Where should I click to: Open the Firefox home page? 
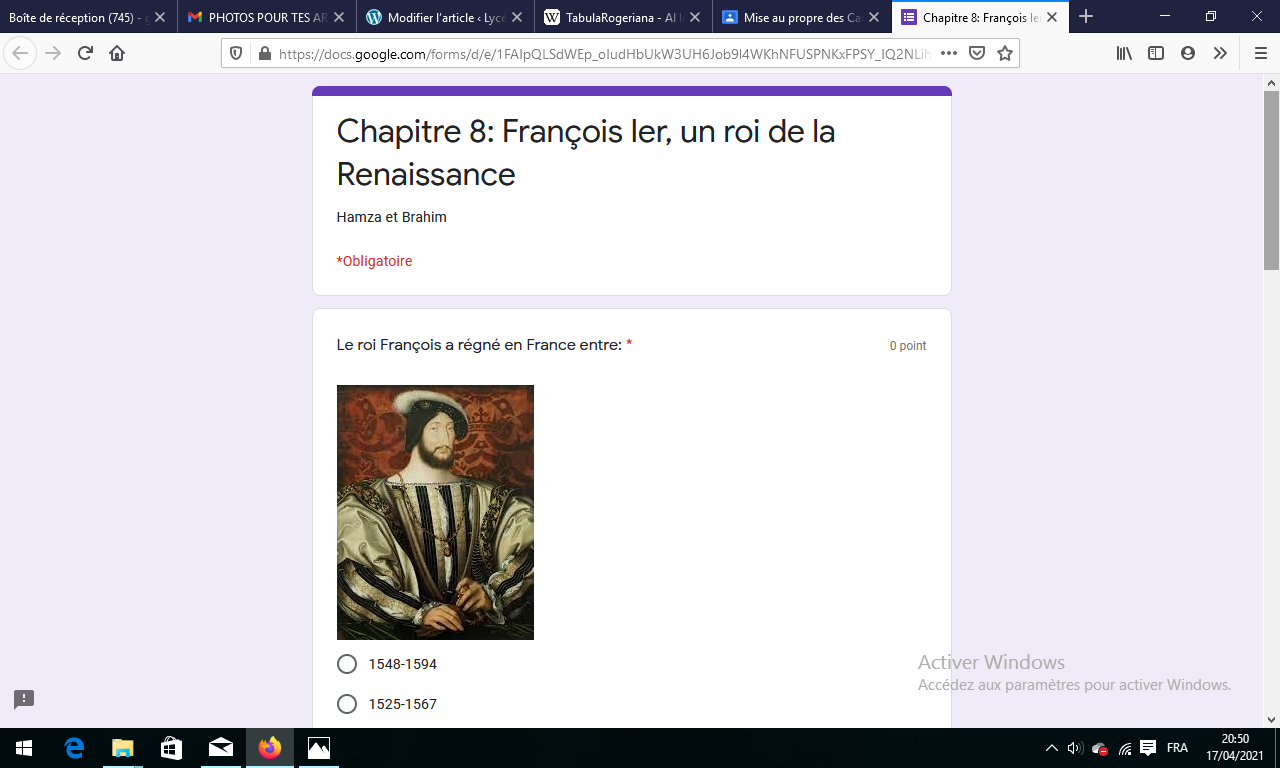click(117, 53)
